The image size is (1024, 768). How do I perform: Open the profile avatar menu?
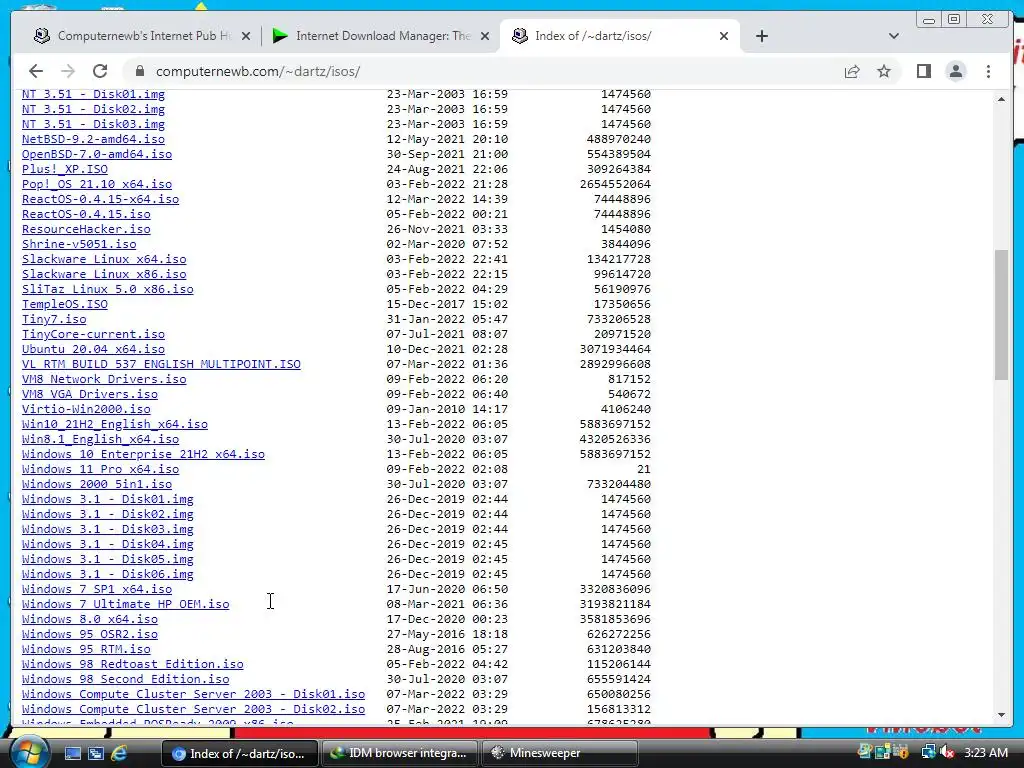(x=955, y=71)
